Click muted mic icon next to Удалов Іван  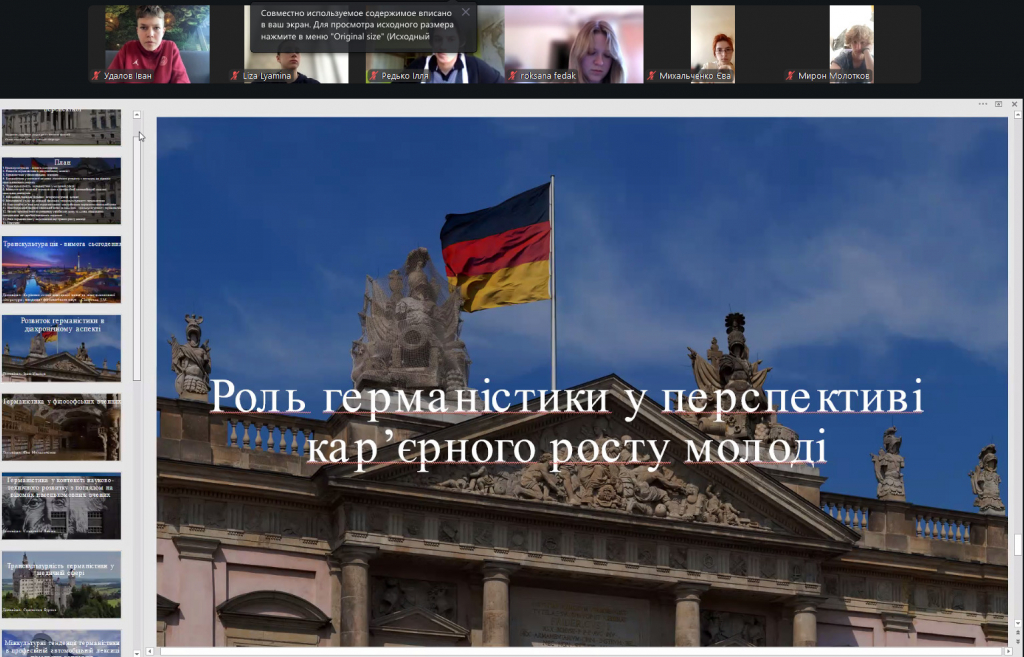(96, 75)
